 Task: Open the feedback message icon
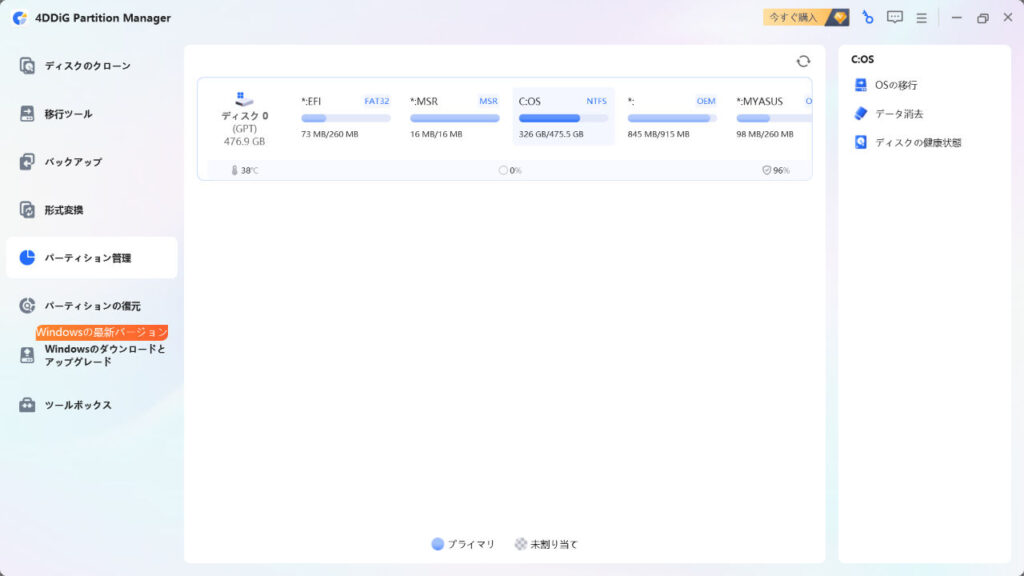[893, 17]
